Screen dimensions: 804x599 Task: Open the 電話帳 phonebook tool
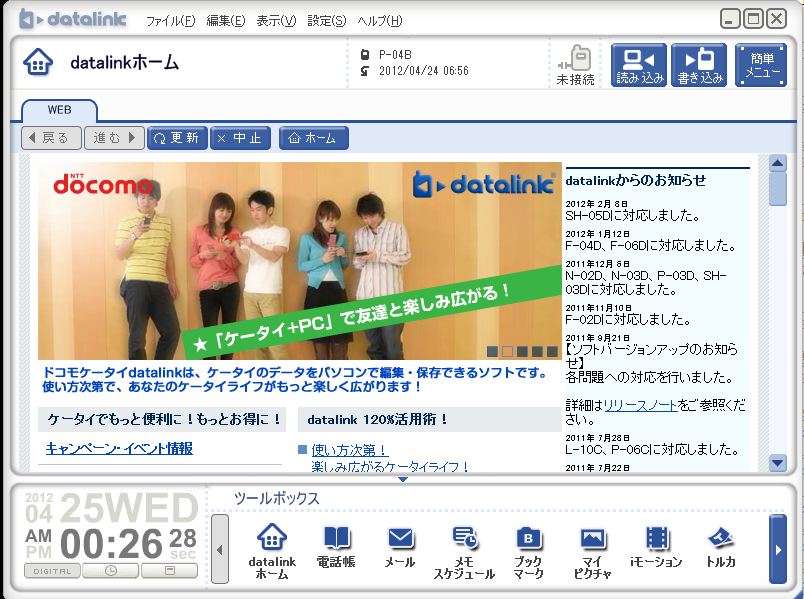(336, 546)
